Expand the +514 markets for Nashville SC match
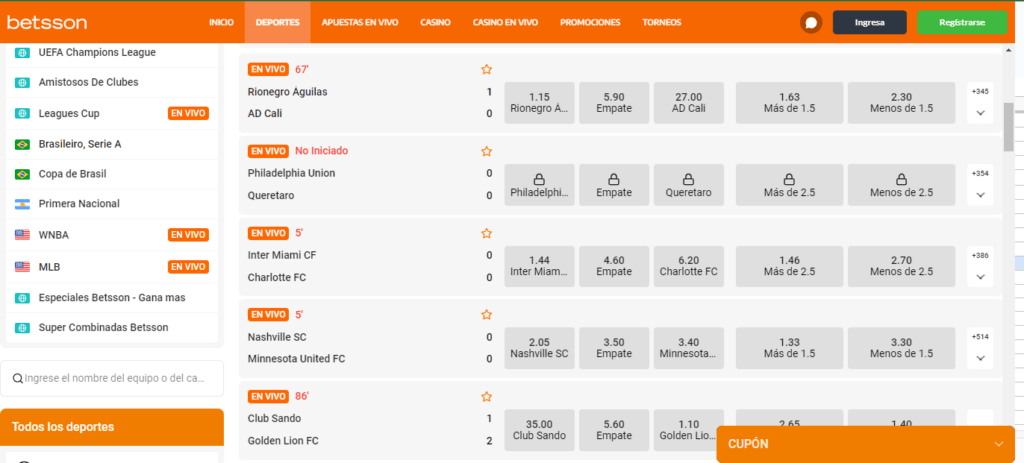The image size is (1024, 463). pos(980,349)
